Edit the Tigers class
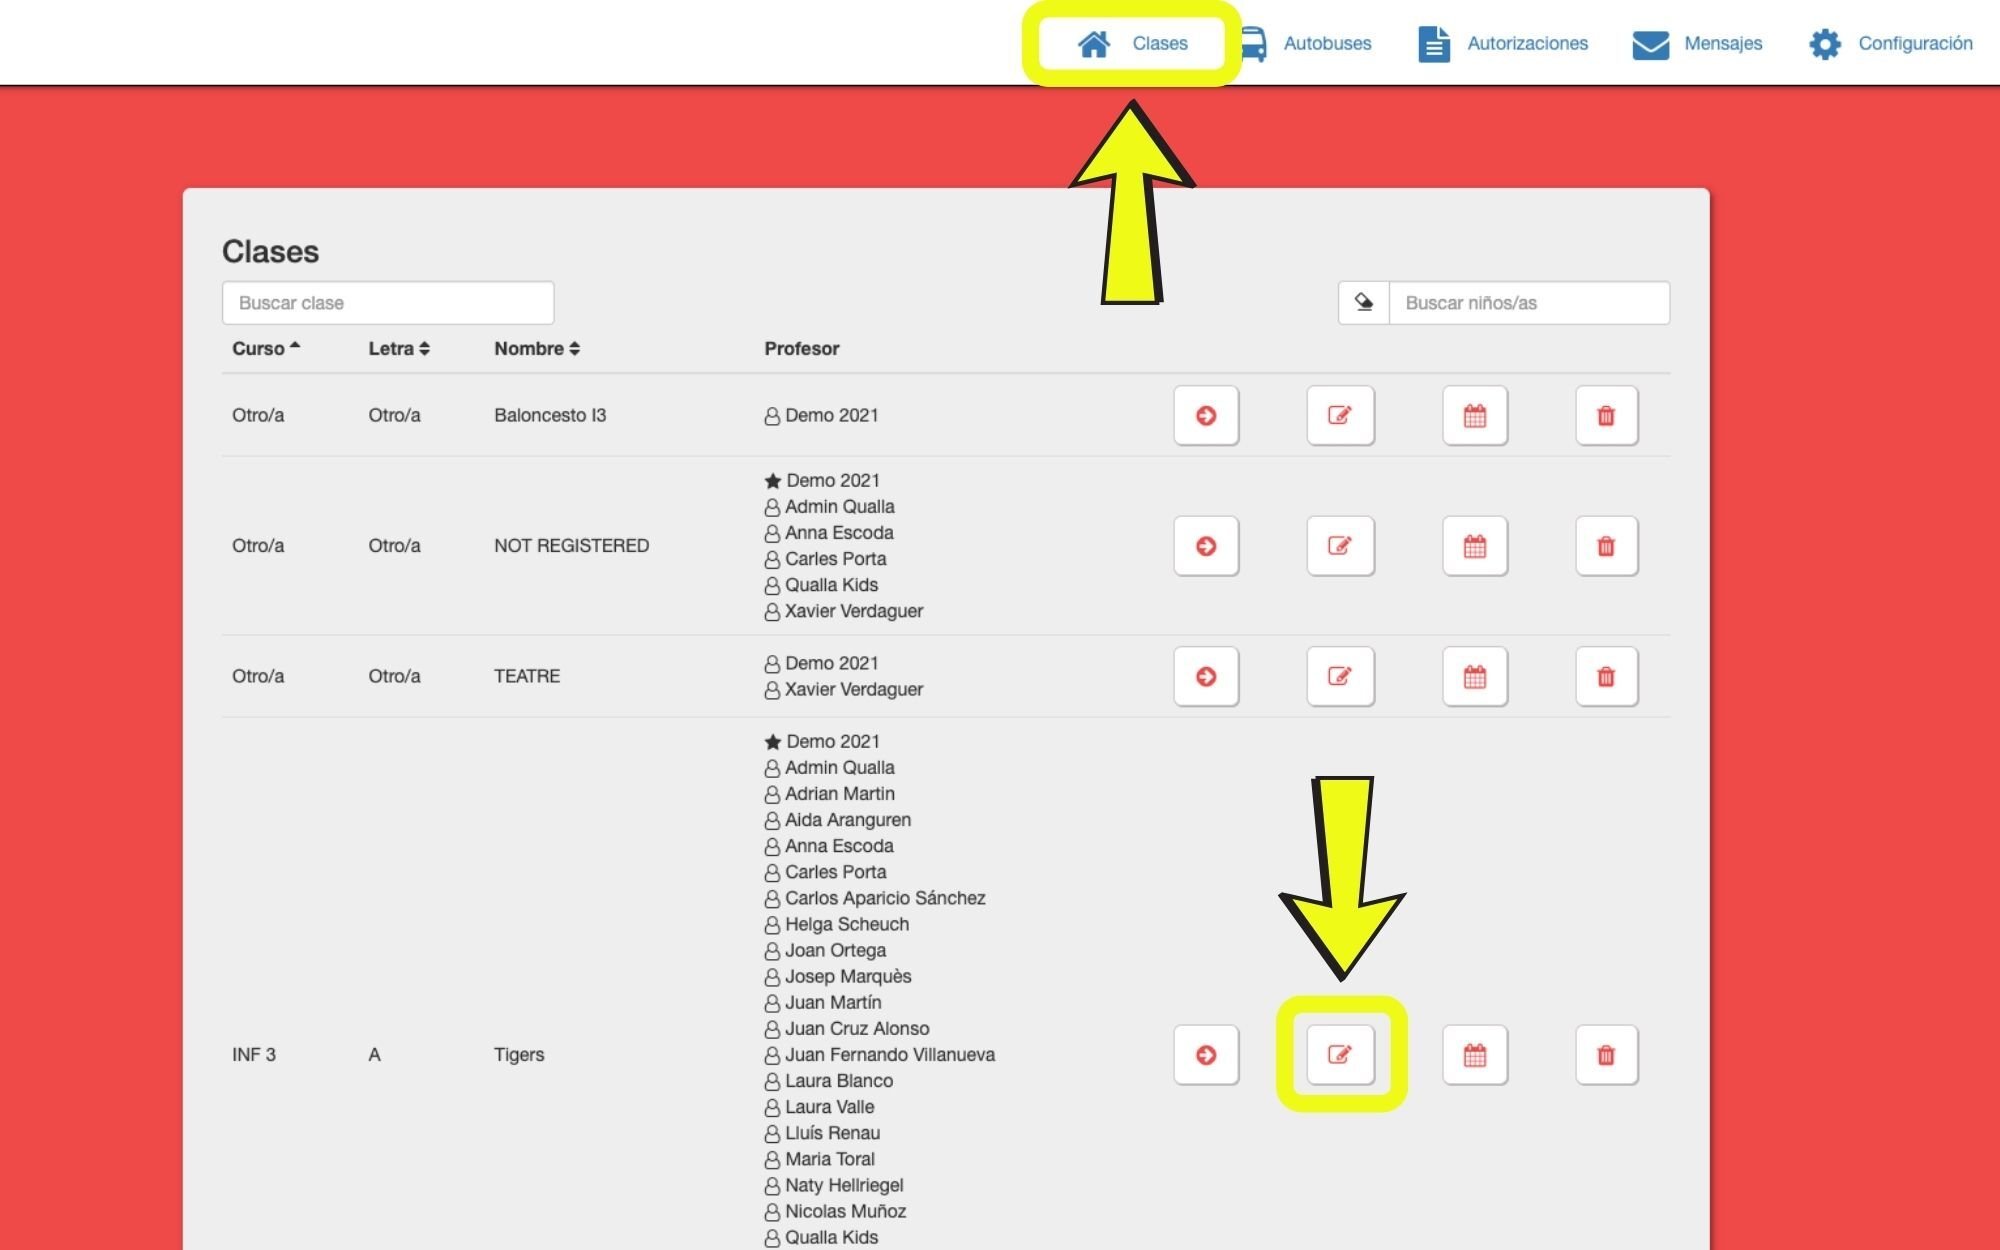The image size is (2000, 1250). [x=1340, y=1054]
